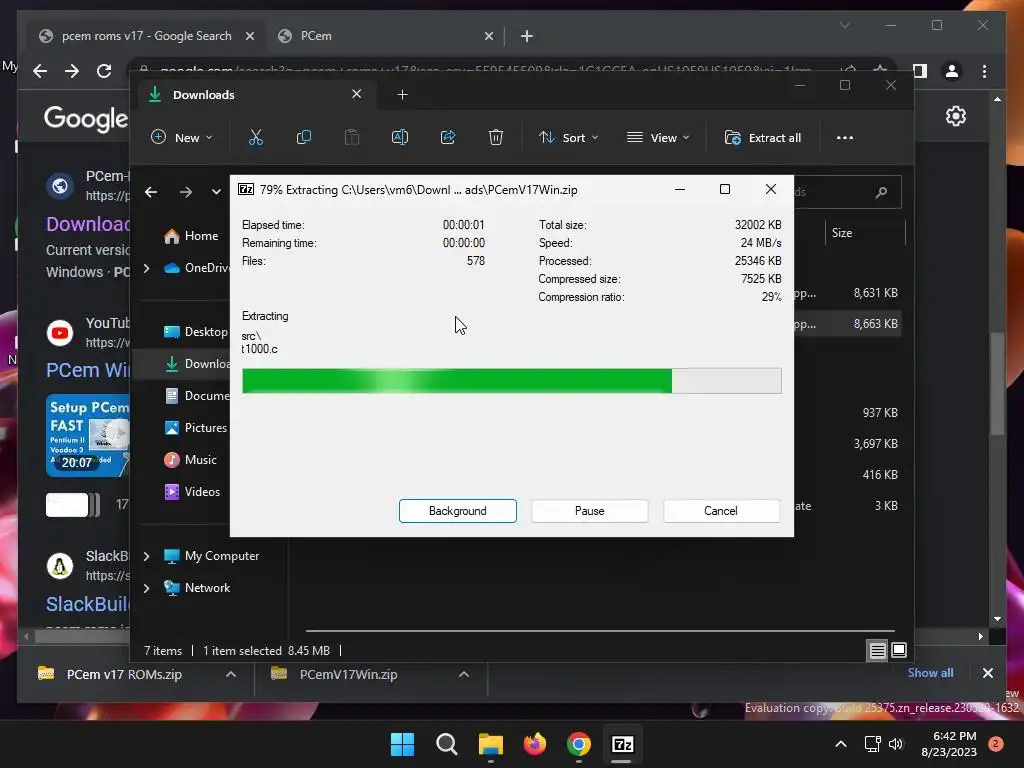Click the Delete trash icon in Explorer
Image resolution: width=1024 pixels, height=768 pixels.
tap(496, 138)
